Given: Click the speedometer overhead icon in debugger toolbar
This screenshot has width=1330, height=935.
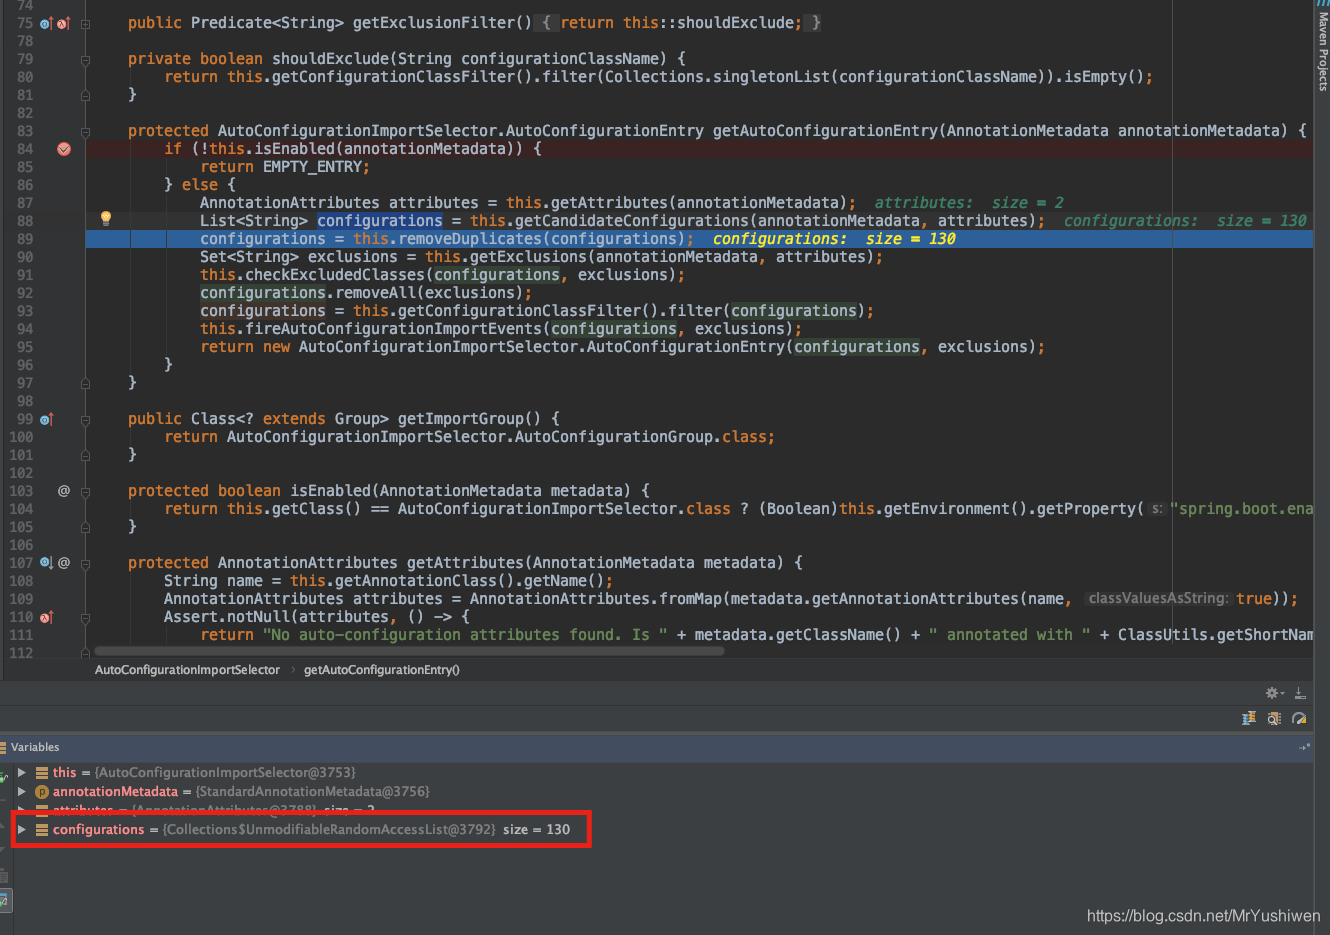Looking at the screenshot, I should (1299, 718).
